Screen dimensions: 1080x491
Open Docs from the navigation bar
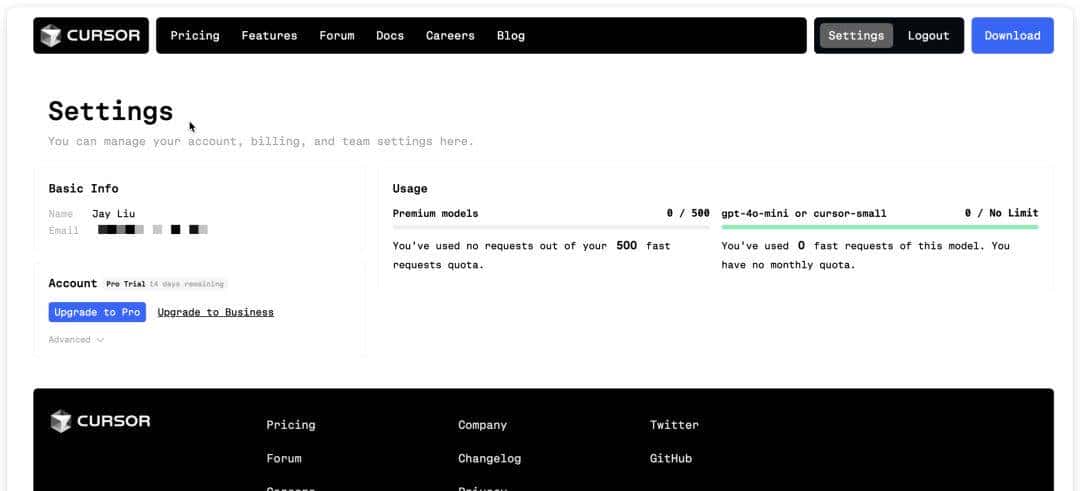(390, 36)
